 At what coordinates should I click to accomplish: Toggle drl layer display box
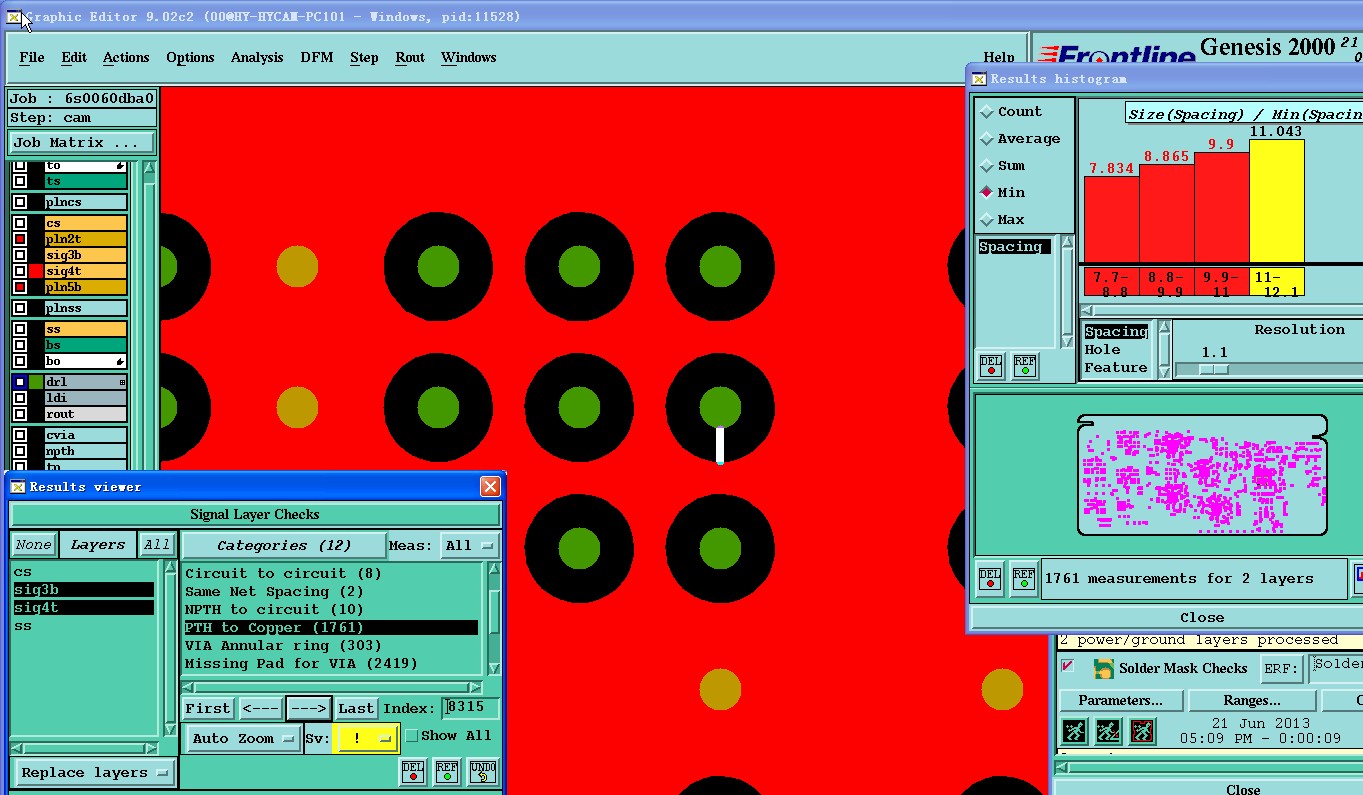tap(19, 382)
